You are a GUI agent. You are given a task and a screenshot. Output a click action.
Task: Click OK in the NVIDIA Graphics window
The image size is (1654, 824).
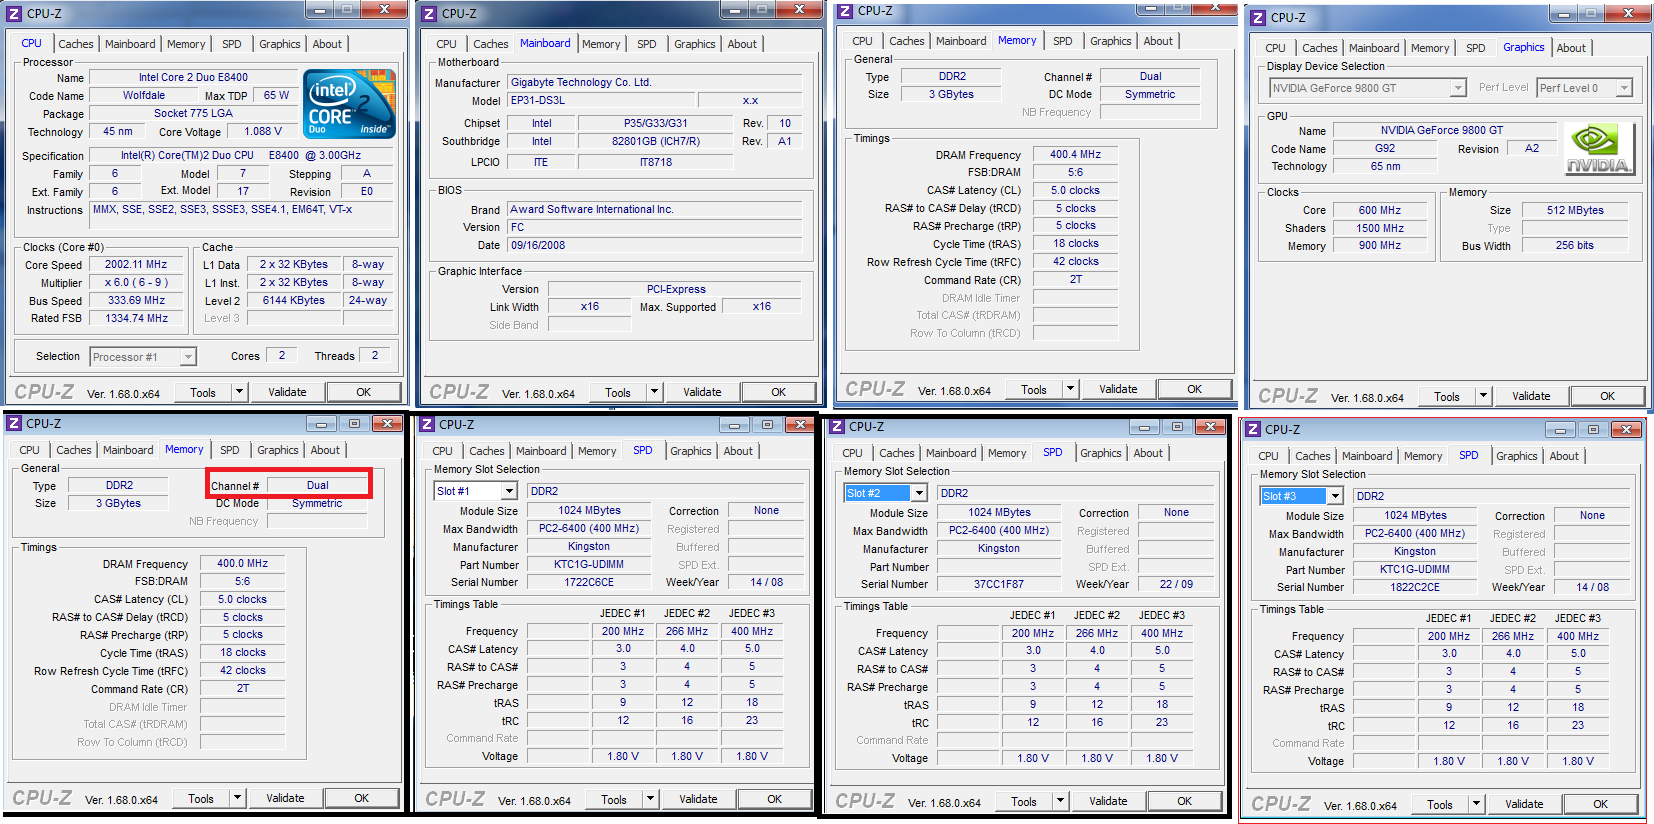point(1607,396)
